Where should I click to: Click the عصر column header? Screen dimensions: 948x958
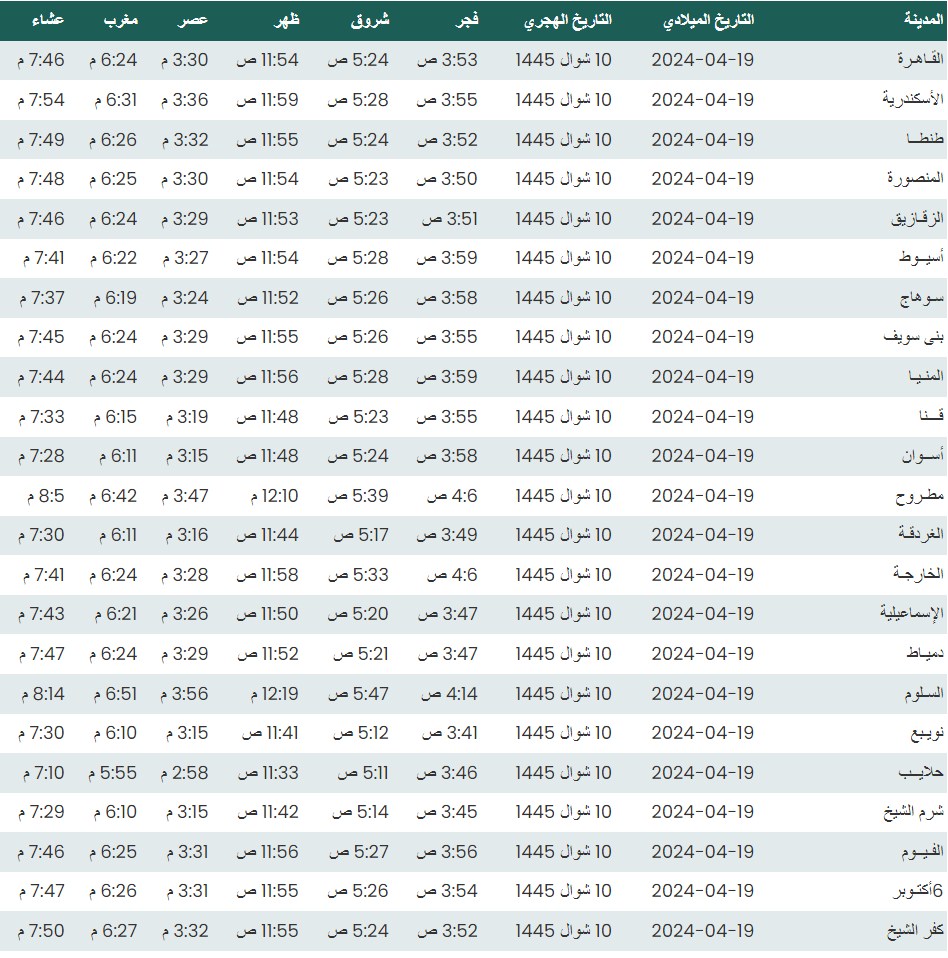point(194,21)
